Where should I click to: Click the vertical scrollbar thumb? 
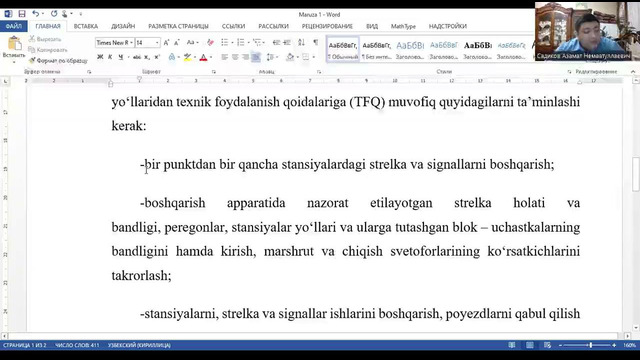click(636, 173)
